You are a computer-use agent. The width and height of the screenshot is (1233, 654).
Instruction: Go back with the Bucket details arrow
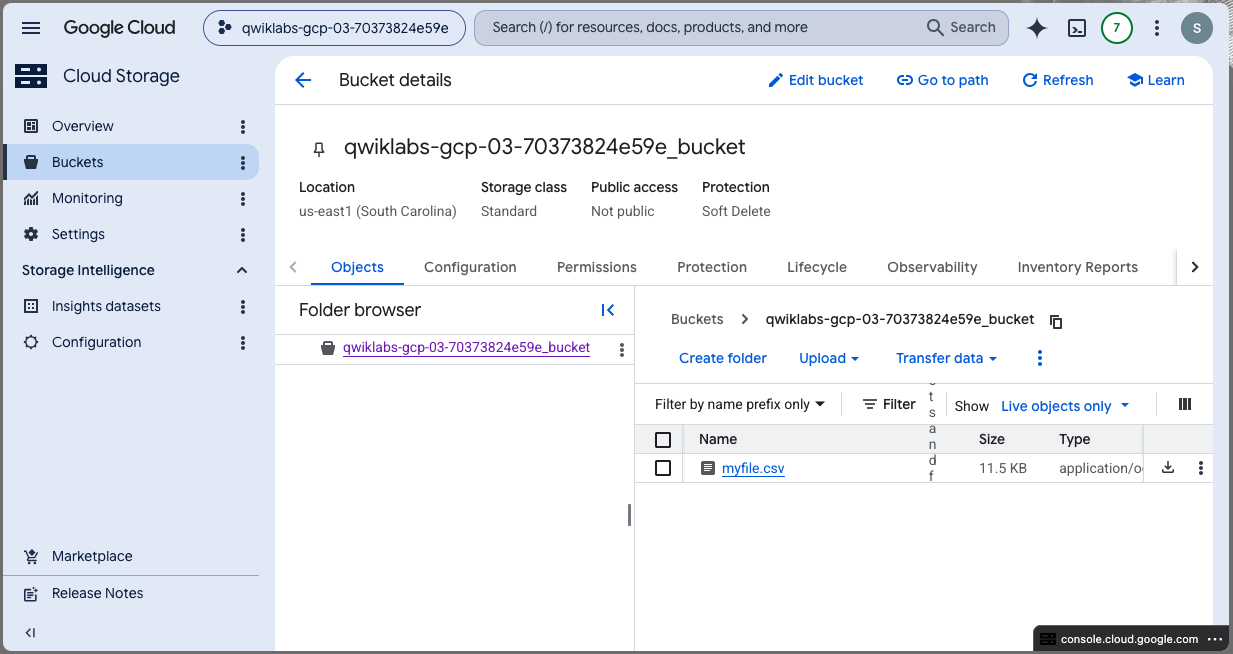(x=303, y=80)
